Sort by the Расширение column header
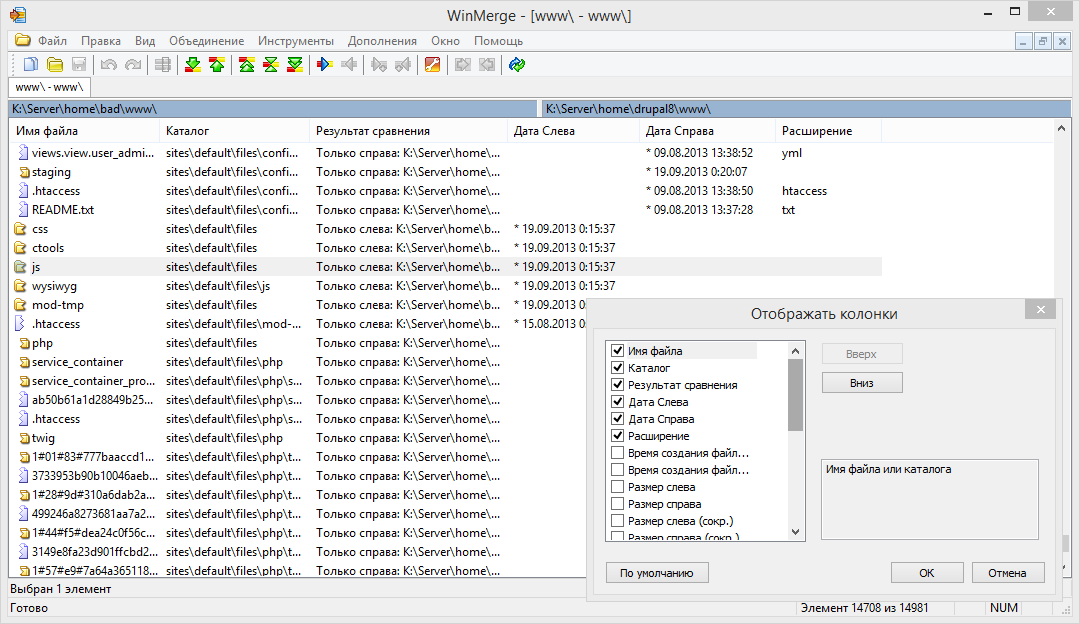 pos(829,131)
